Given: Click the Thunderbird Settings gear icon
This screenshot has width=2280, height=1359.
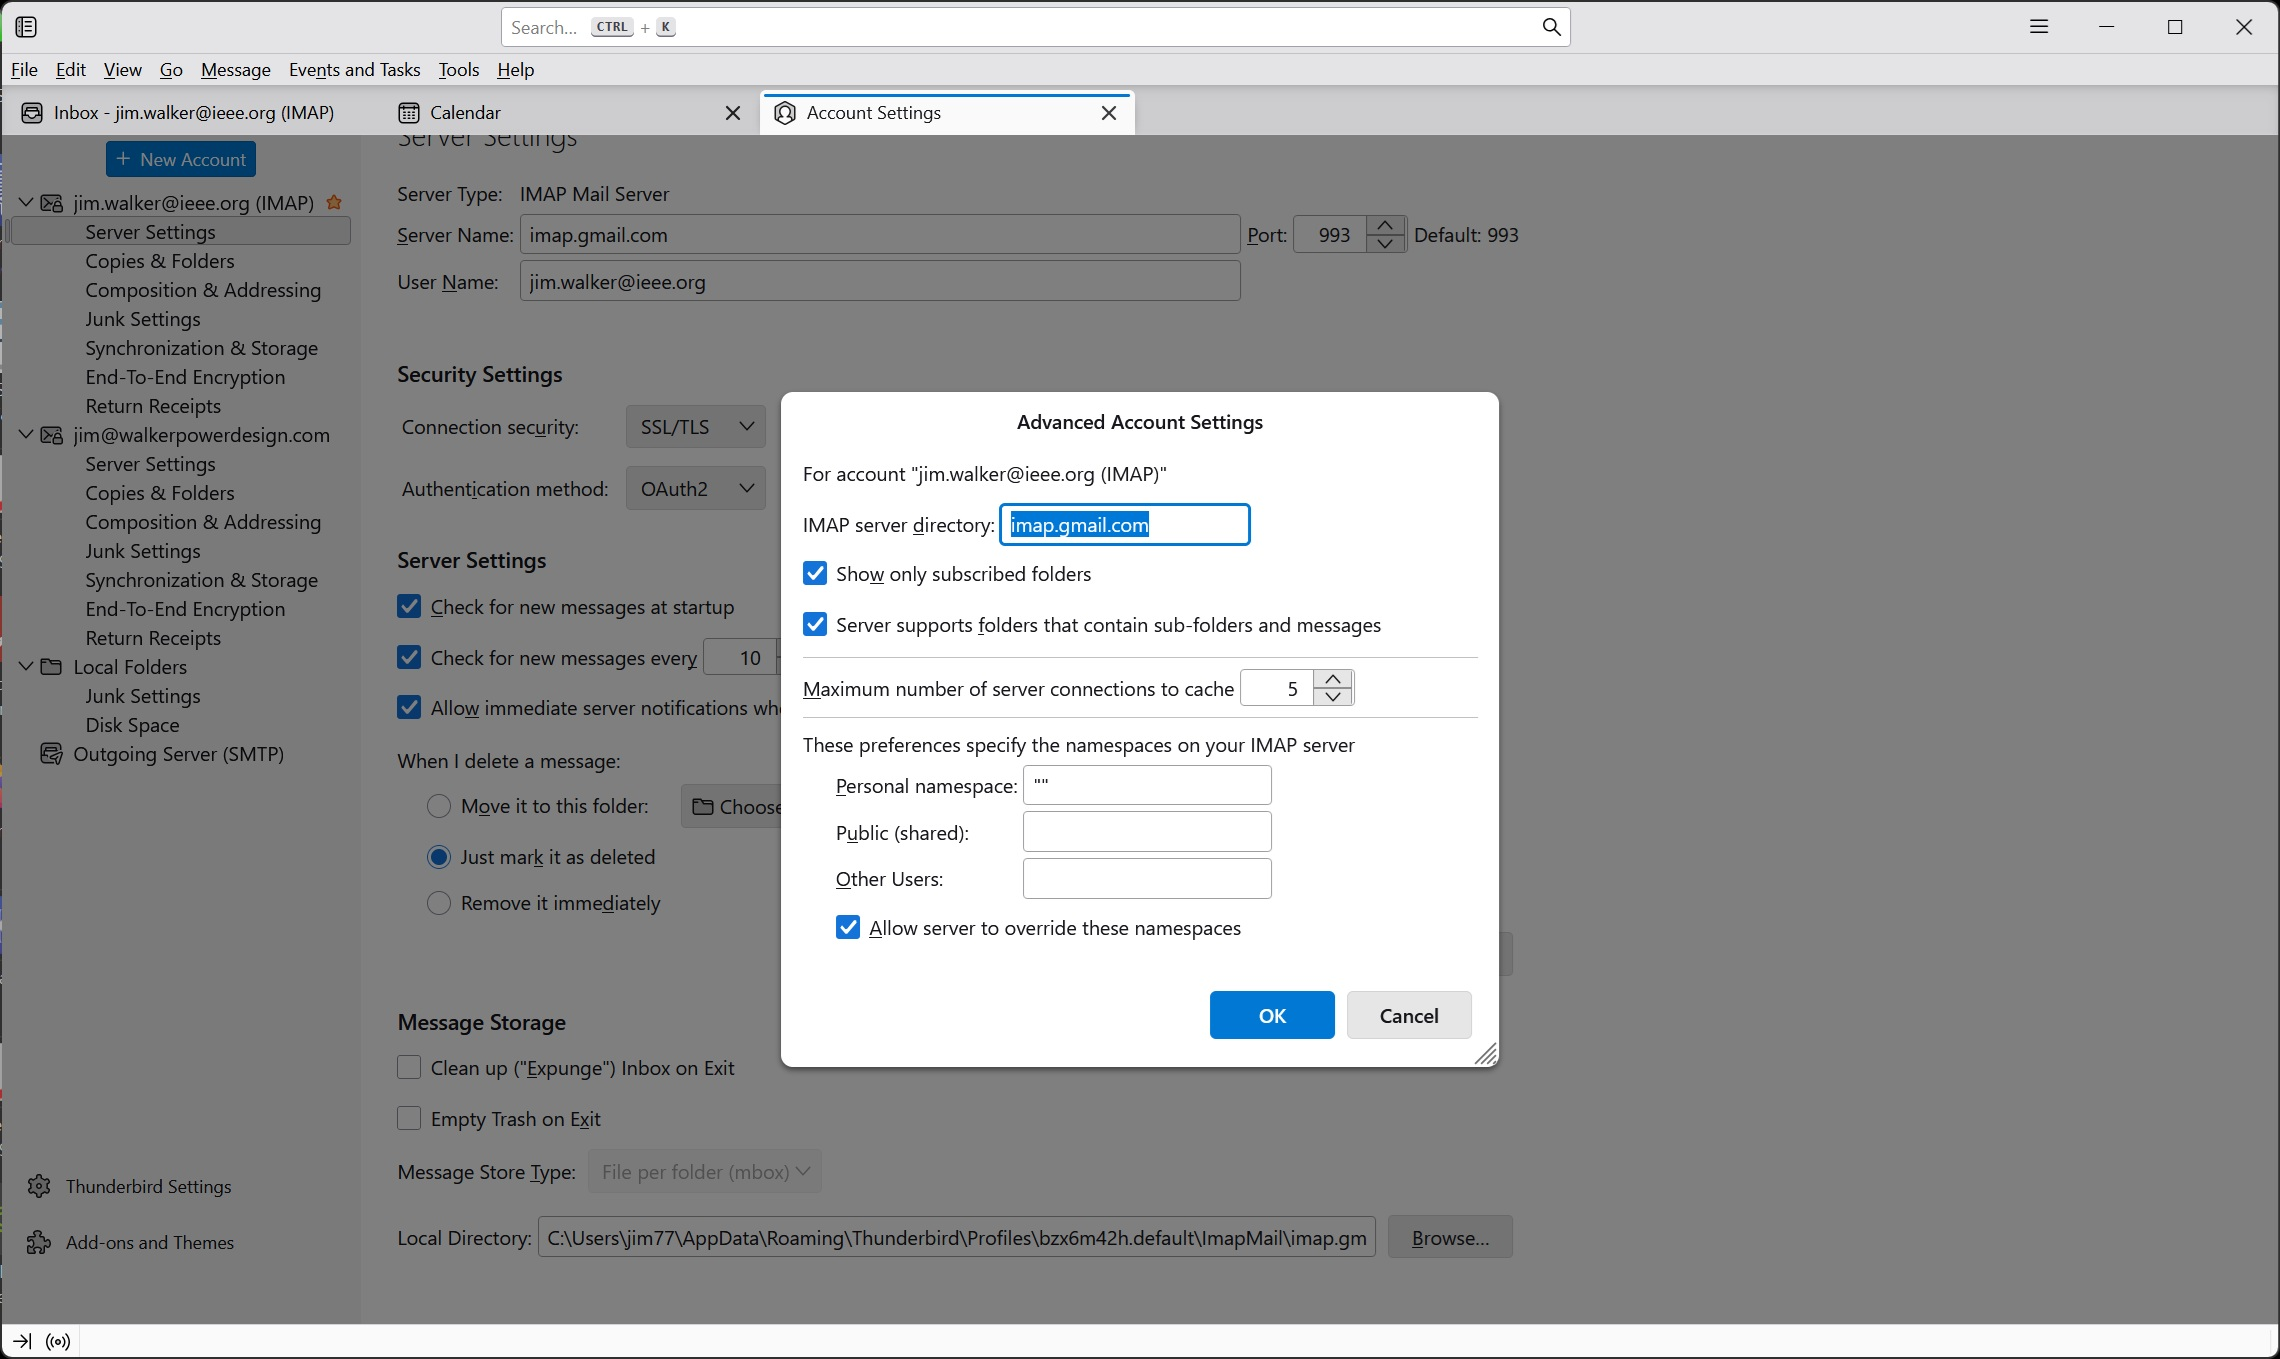Looking at the screenshot, I should coord(39,1186).
